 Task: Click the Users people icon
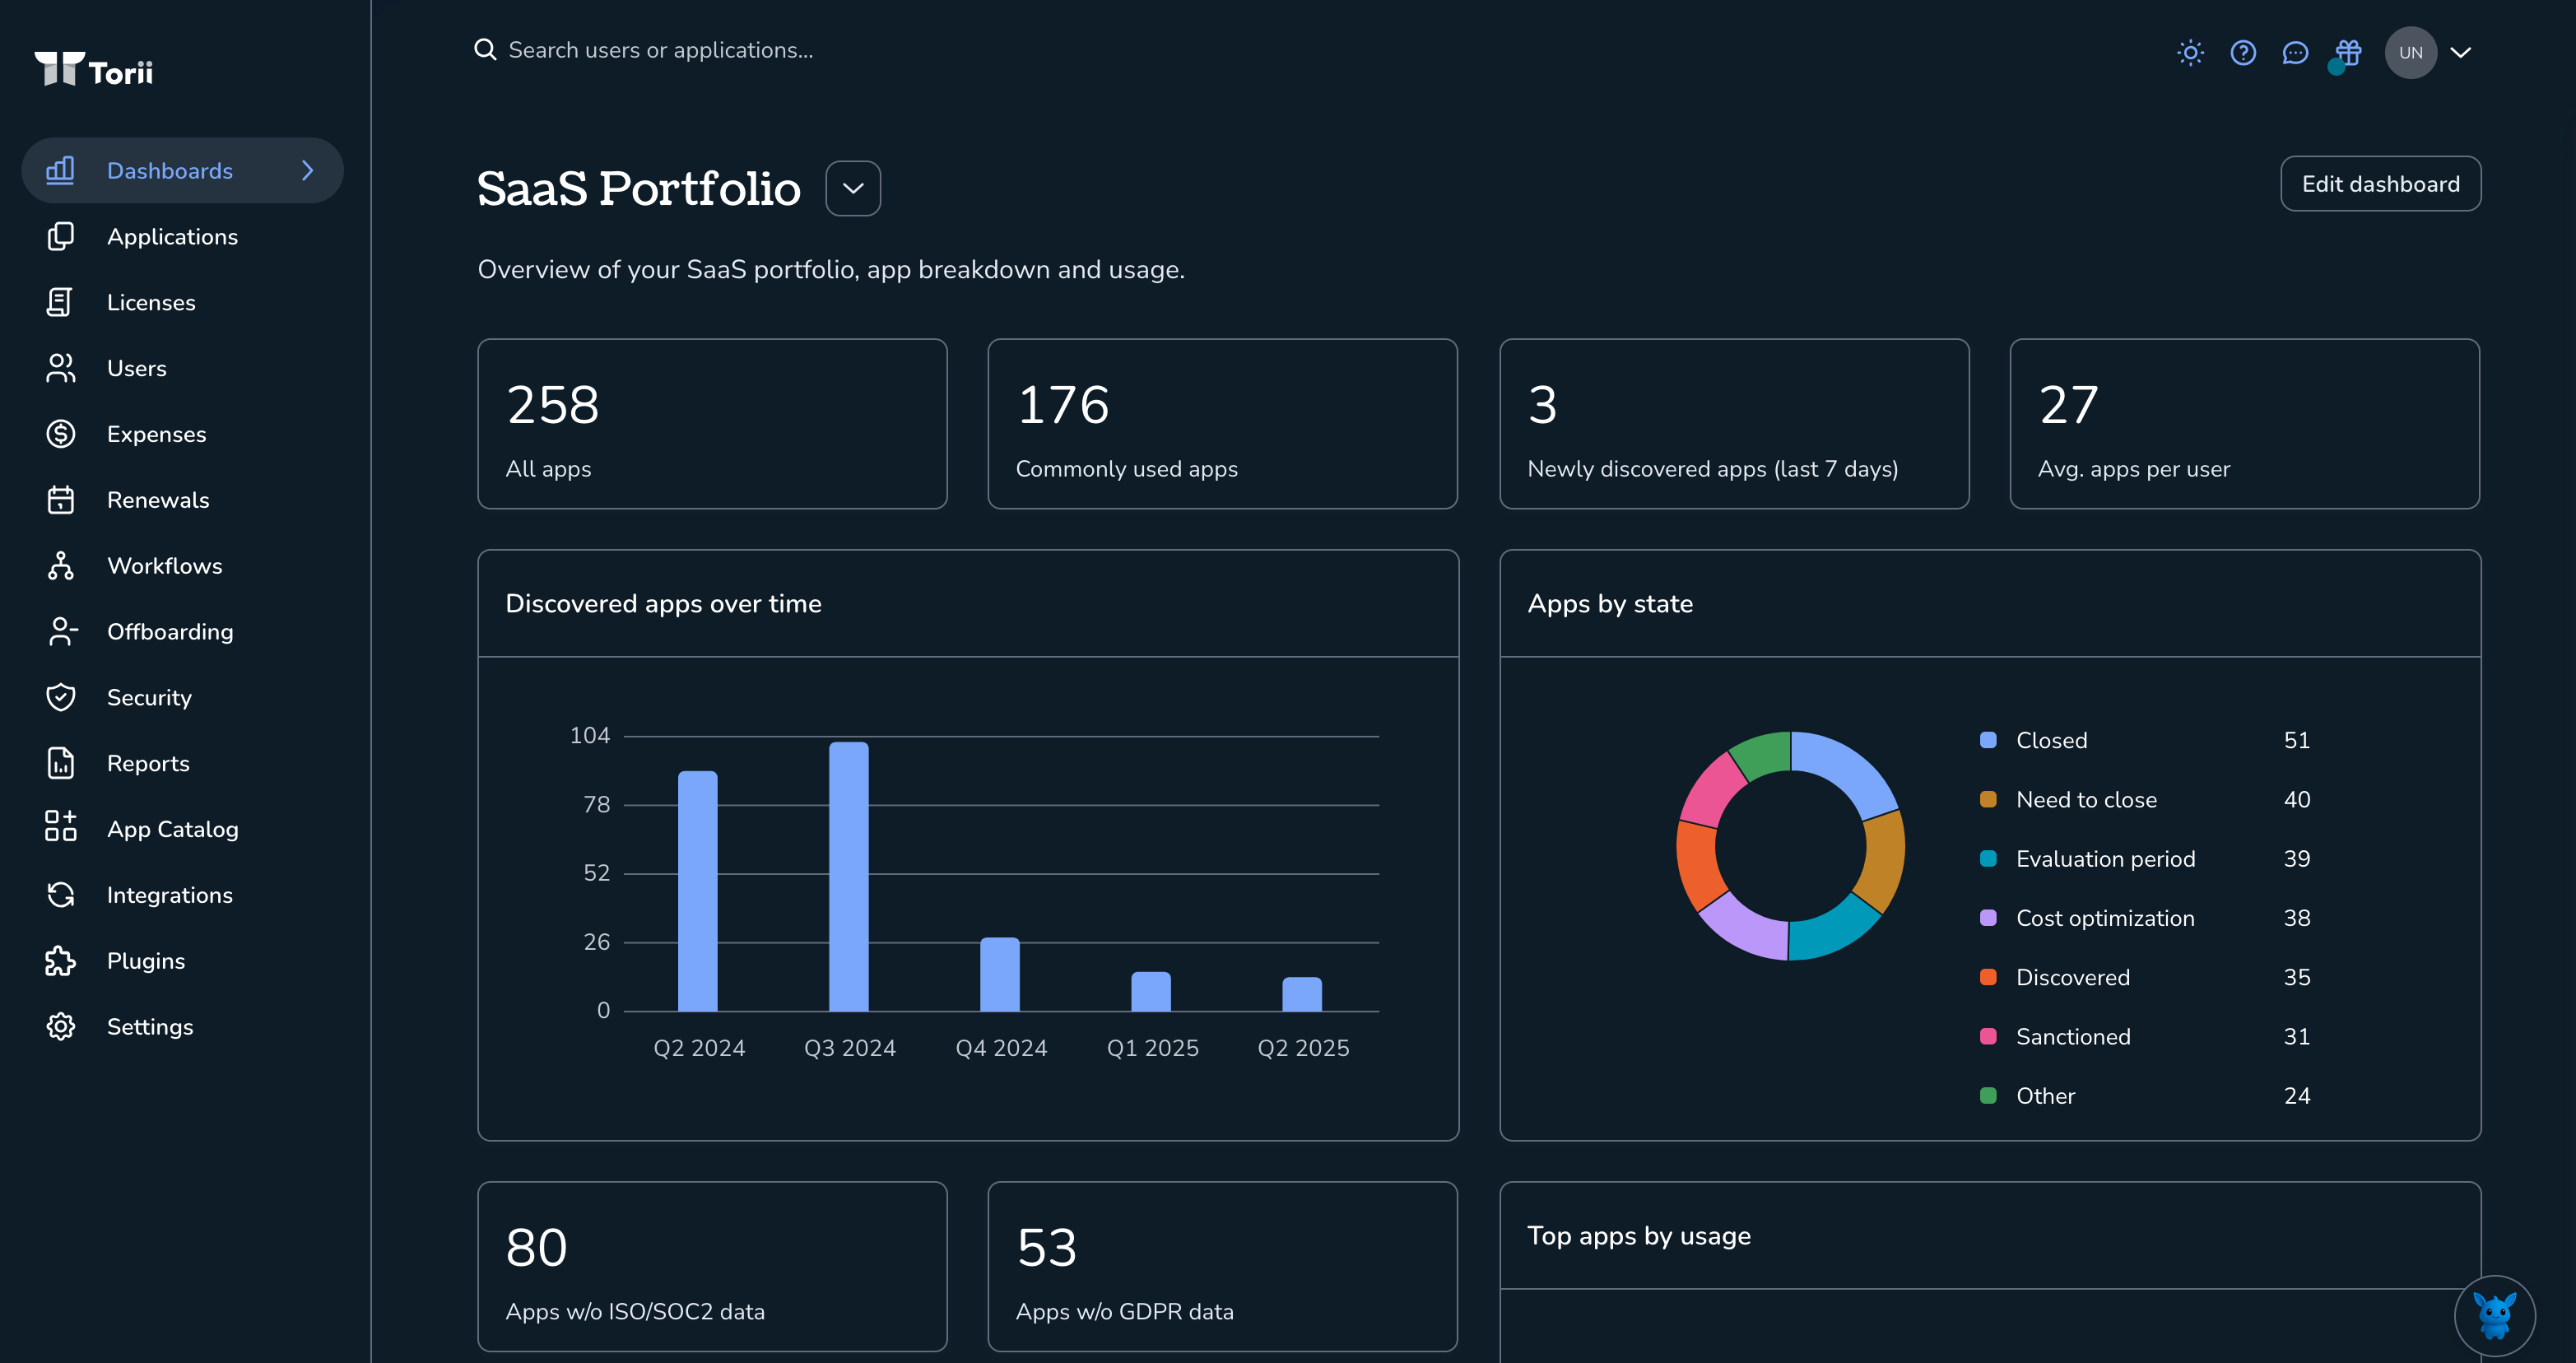coord(60,368)
